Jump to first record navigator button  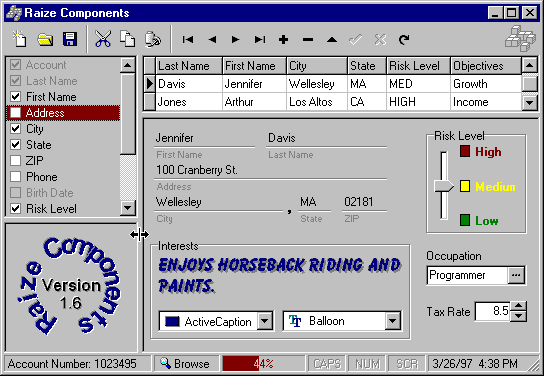click(188, 40)
